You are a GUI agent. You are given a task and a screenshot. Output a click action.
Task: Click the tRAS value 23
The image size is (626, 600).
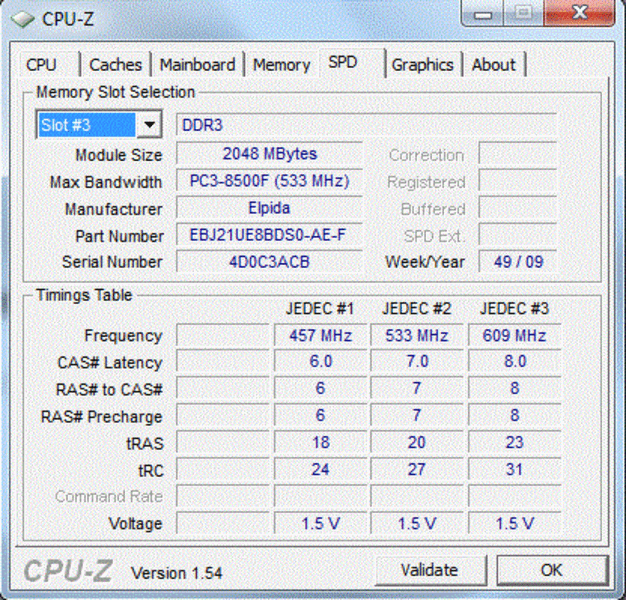(x=514, y=442)
